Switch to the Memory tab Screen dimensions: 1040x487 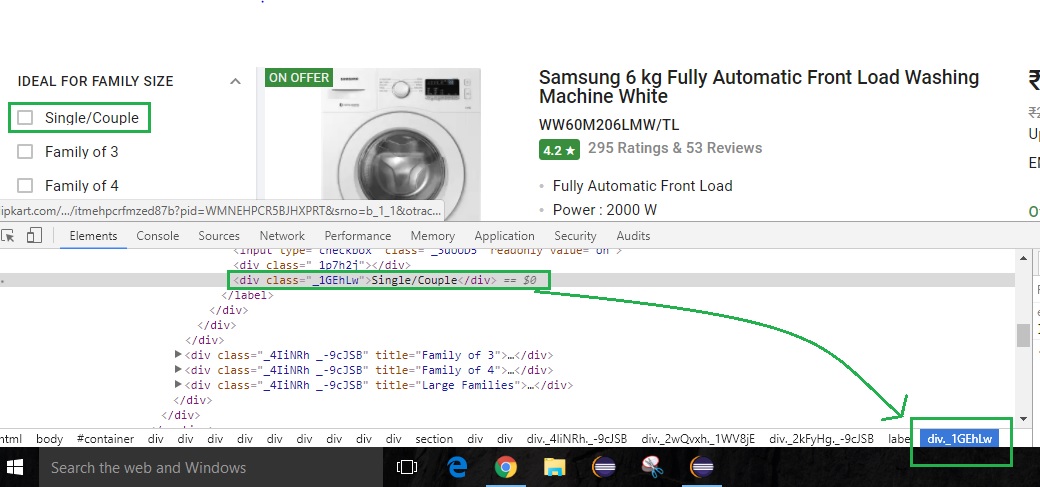pos(432,236)
